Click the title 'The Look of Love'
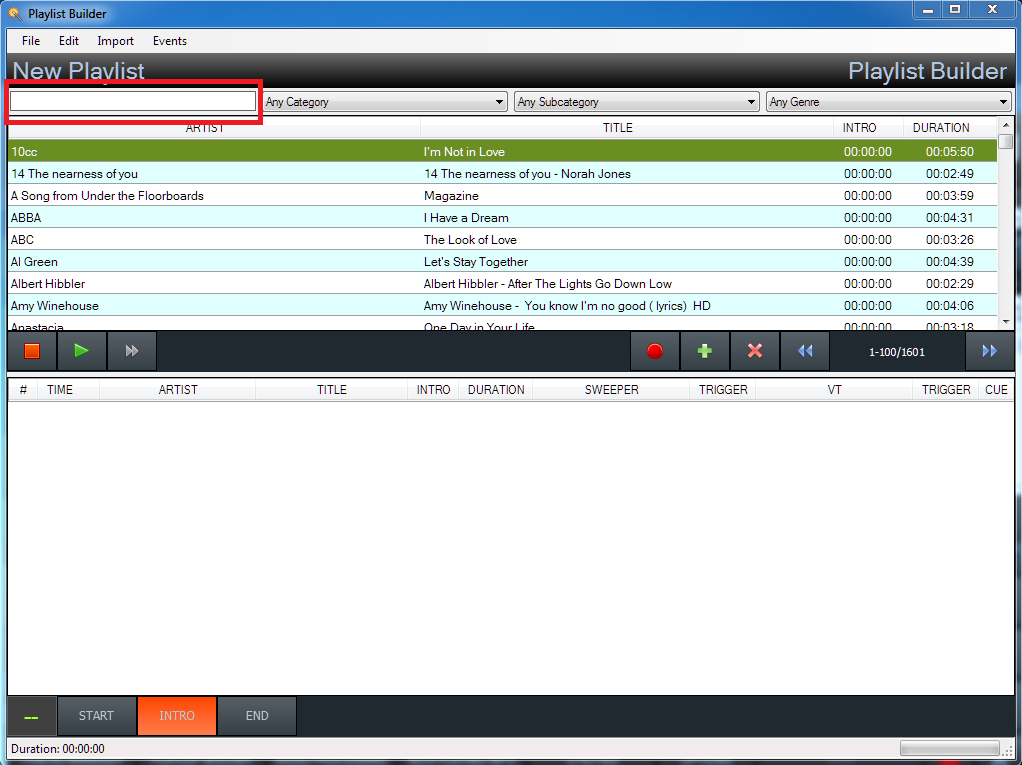 pos(470,240)
